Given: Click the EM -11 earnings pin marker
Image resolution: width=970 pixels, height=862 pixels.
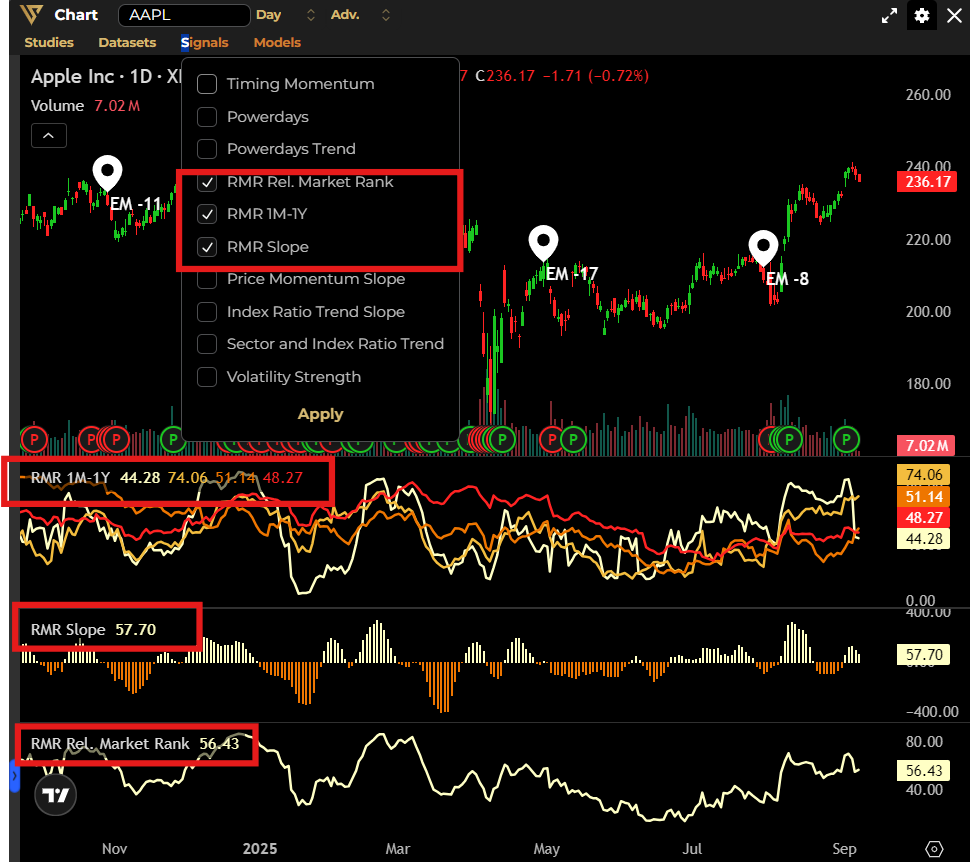Looking at the screenshot, I should tap(107, 173).
